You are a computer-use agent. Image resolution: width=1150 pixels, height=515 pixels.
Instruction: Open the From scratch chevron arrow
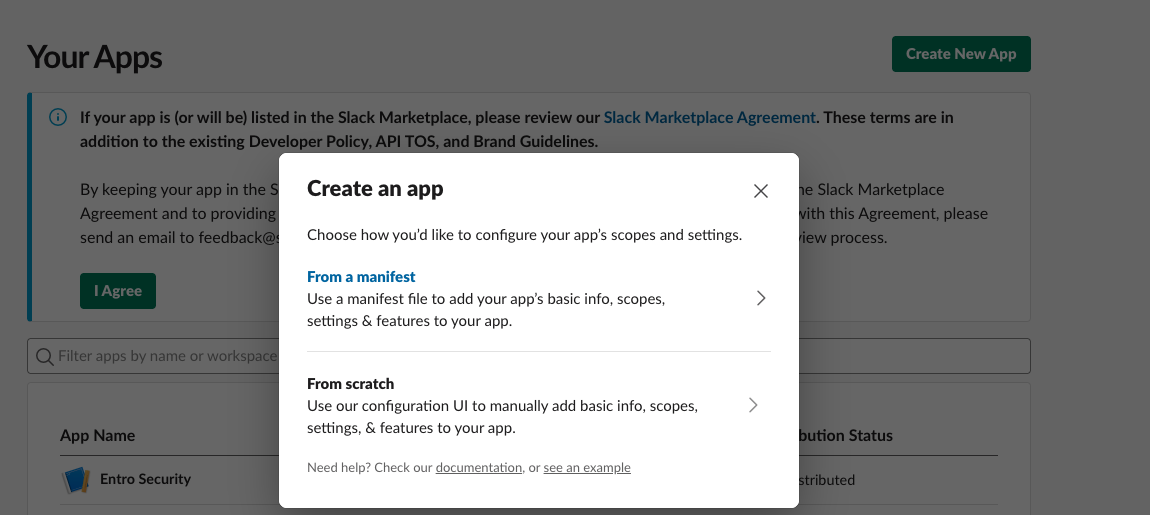[753, 405]
